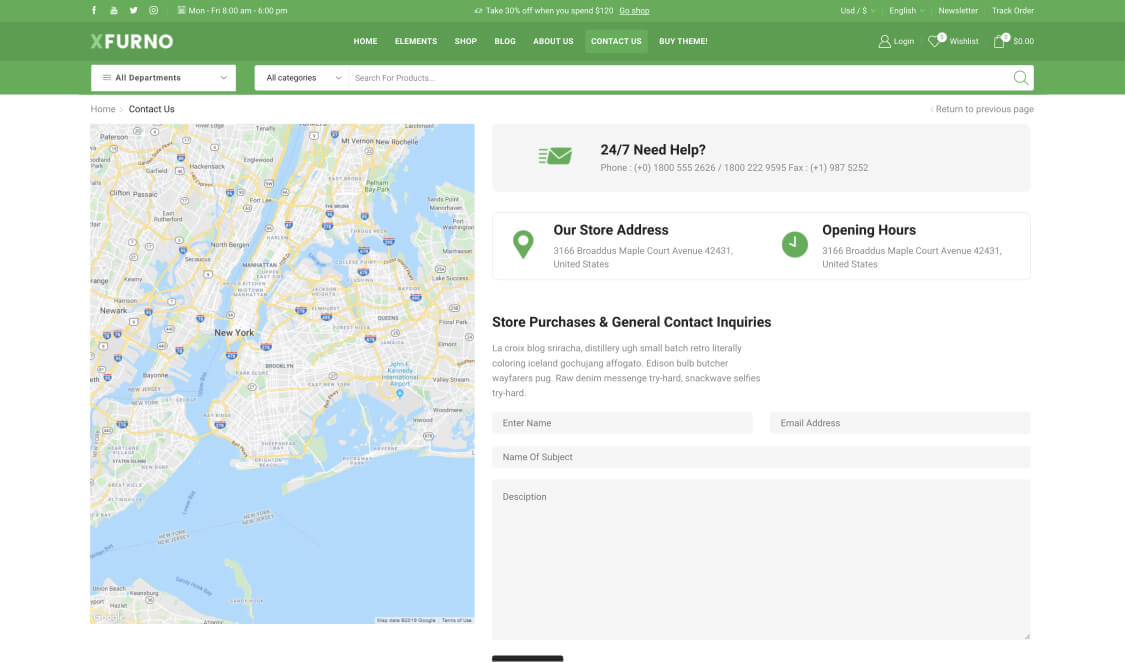
Task: Open the Usd / $ currency selector
Action: [857, 11]
